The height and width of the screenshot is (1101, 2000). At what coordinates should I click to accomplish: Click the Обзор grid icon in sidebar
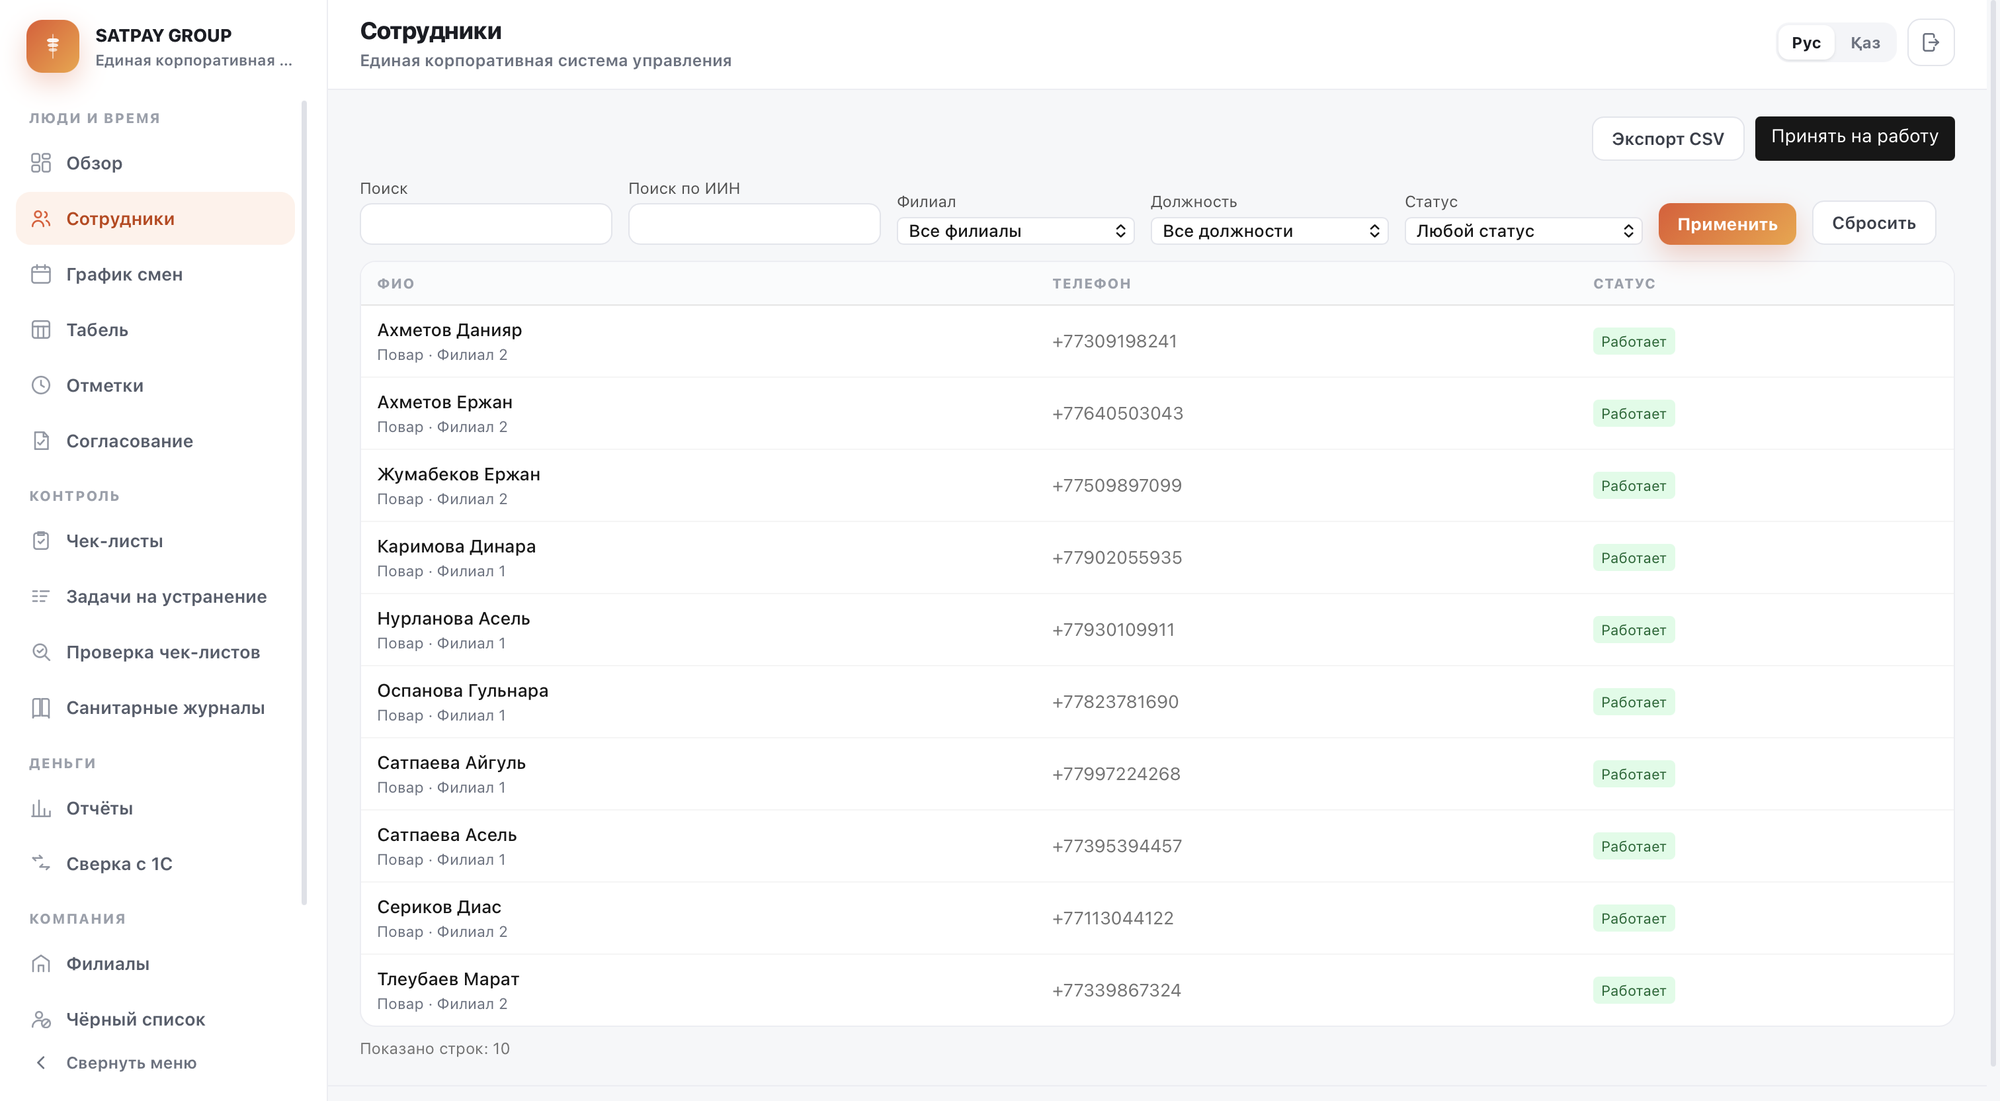coord(41,163)
